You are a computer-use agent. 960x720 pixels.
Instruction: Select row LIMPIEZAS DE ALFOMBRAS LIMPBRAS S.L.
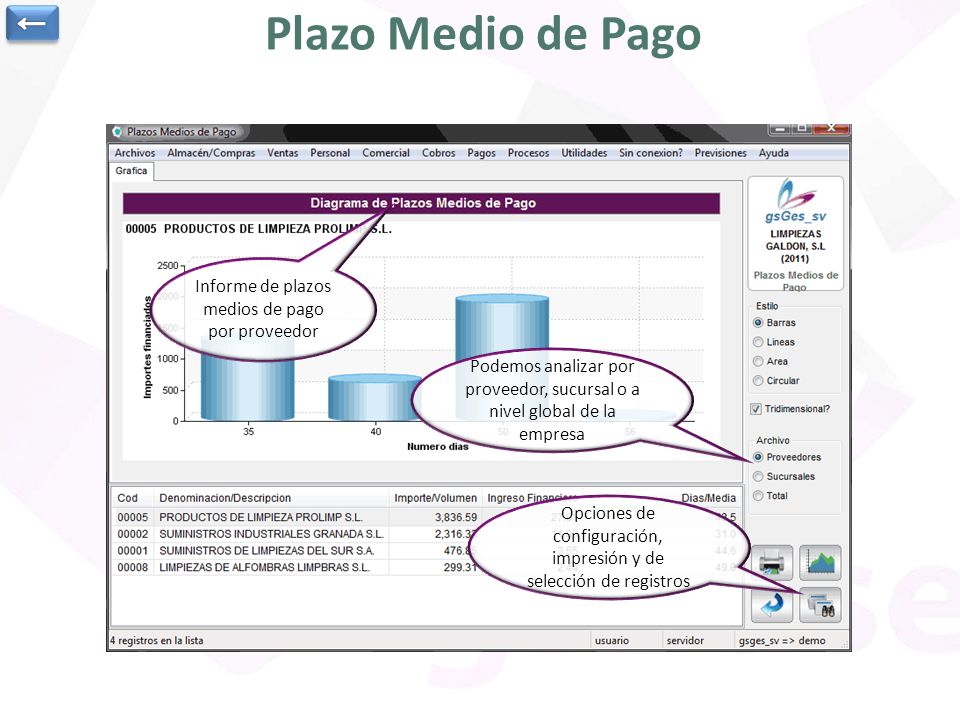[427, 568]
